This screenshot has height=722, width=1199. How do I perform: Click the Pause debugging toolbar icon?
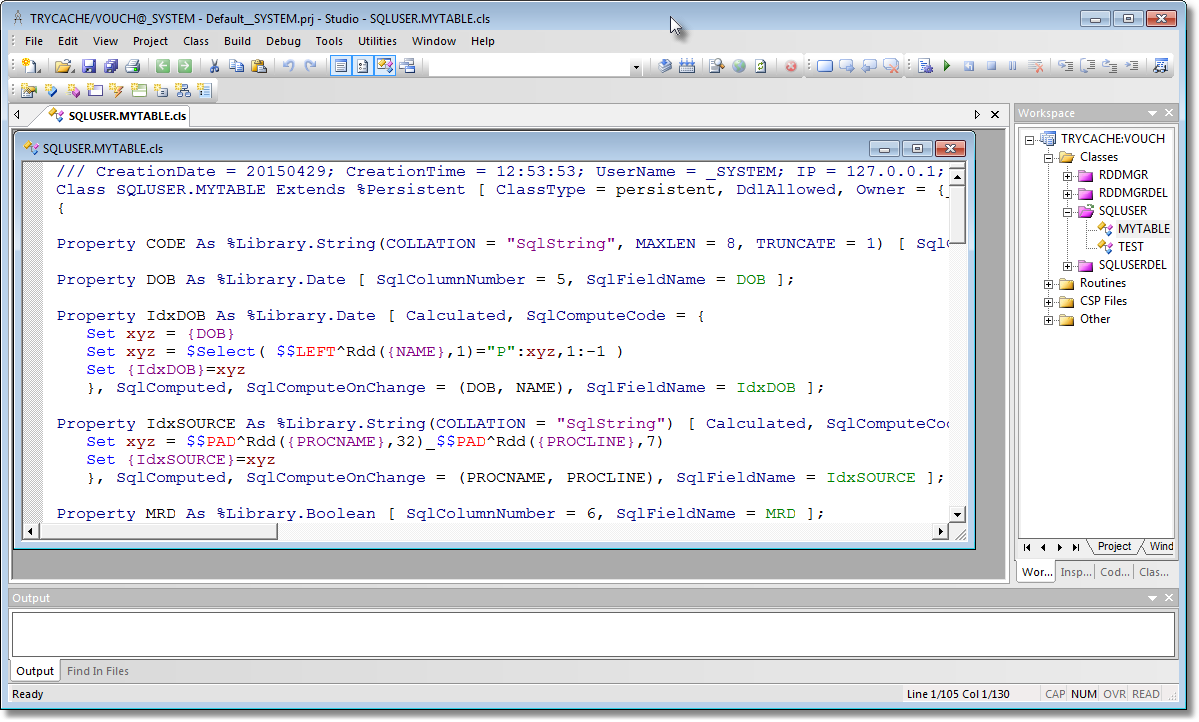pyautogui.click(x=1013, y=67)
